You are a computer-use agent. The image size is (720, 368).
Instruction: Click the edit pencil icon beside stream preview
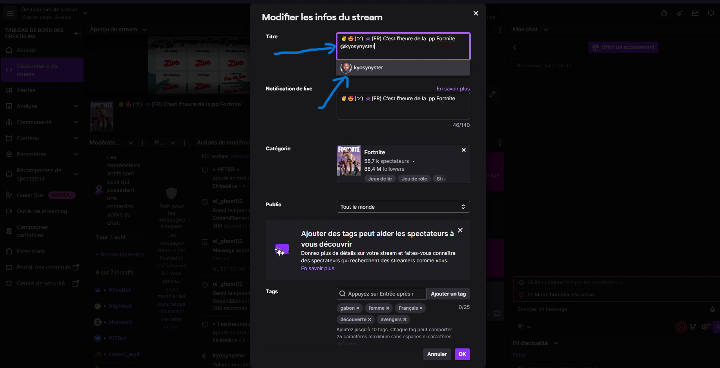pos(492,94)
